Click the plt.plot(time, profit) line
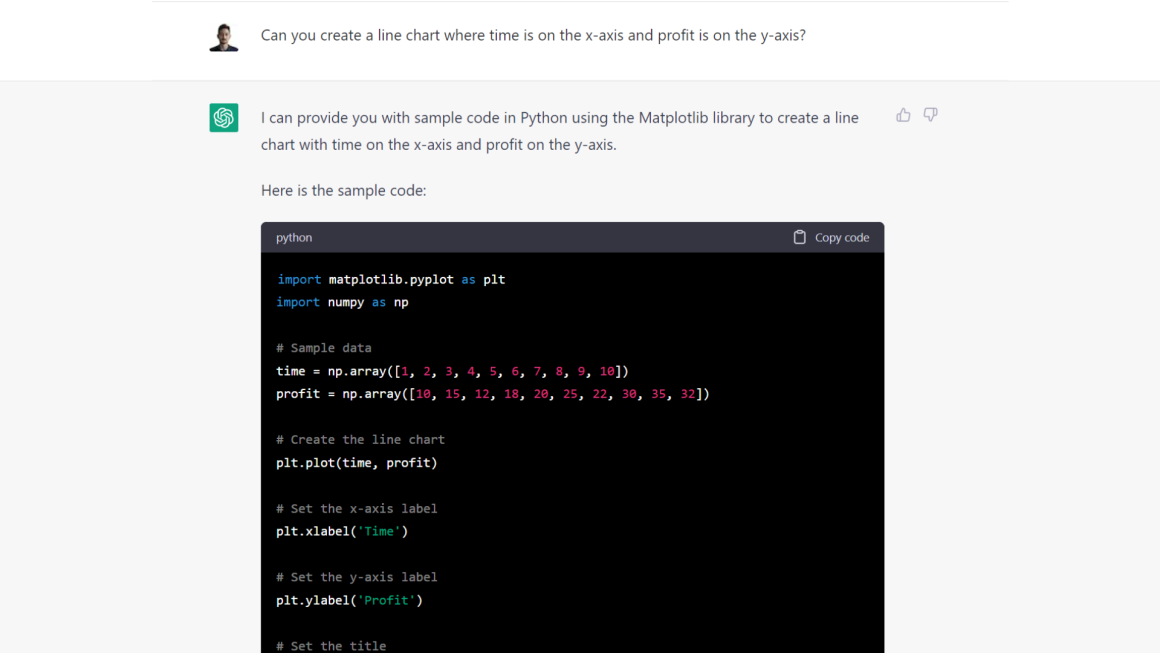 click(356, 463)
